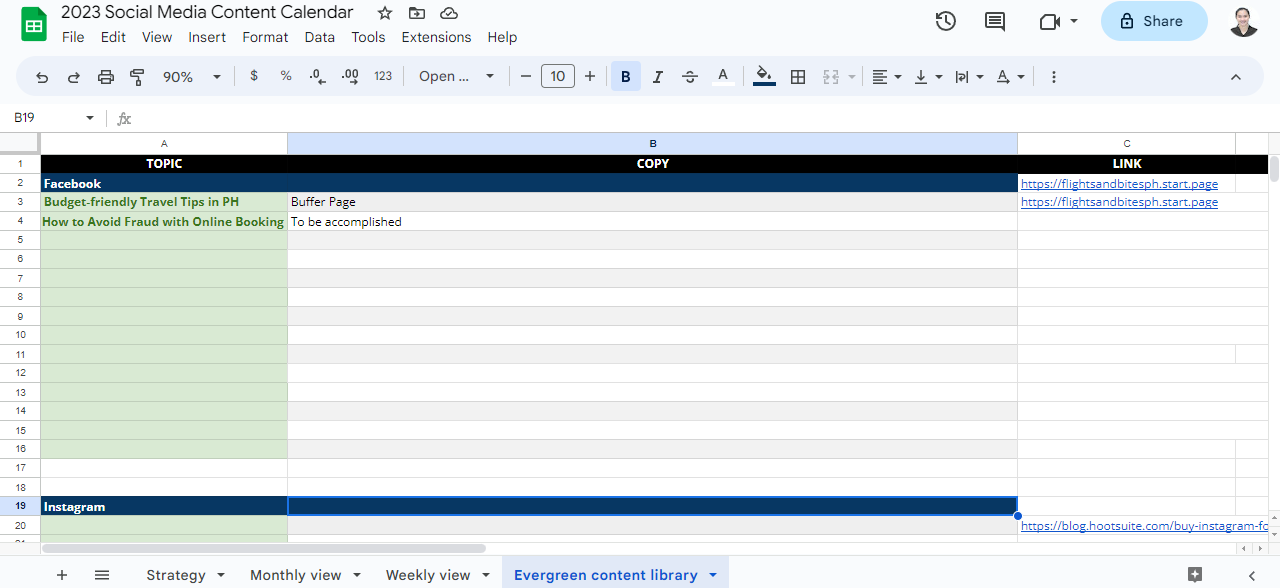Show the side panel chevron
The image size is (1280, 588).
1252,575
